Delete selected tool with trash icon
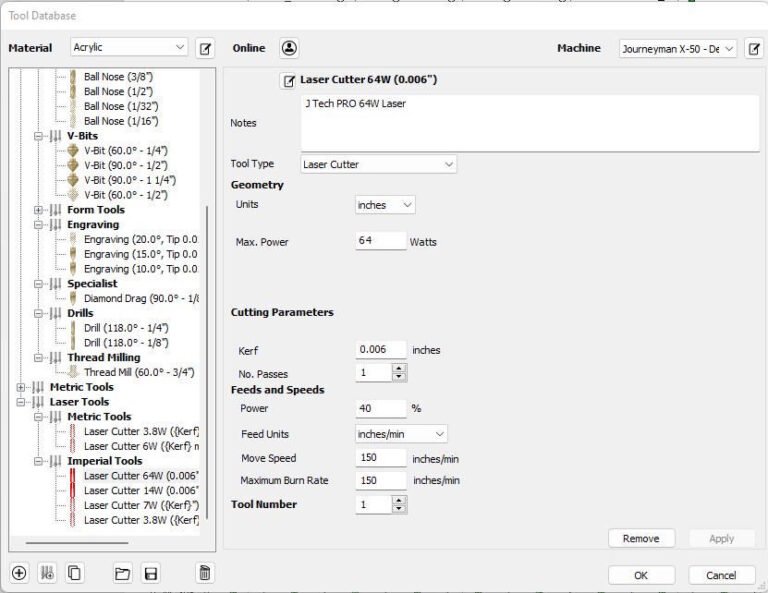 click(204, 573)
